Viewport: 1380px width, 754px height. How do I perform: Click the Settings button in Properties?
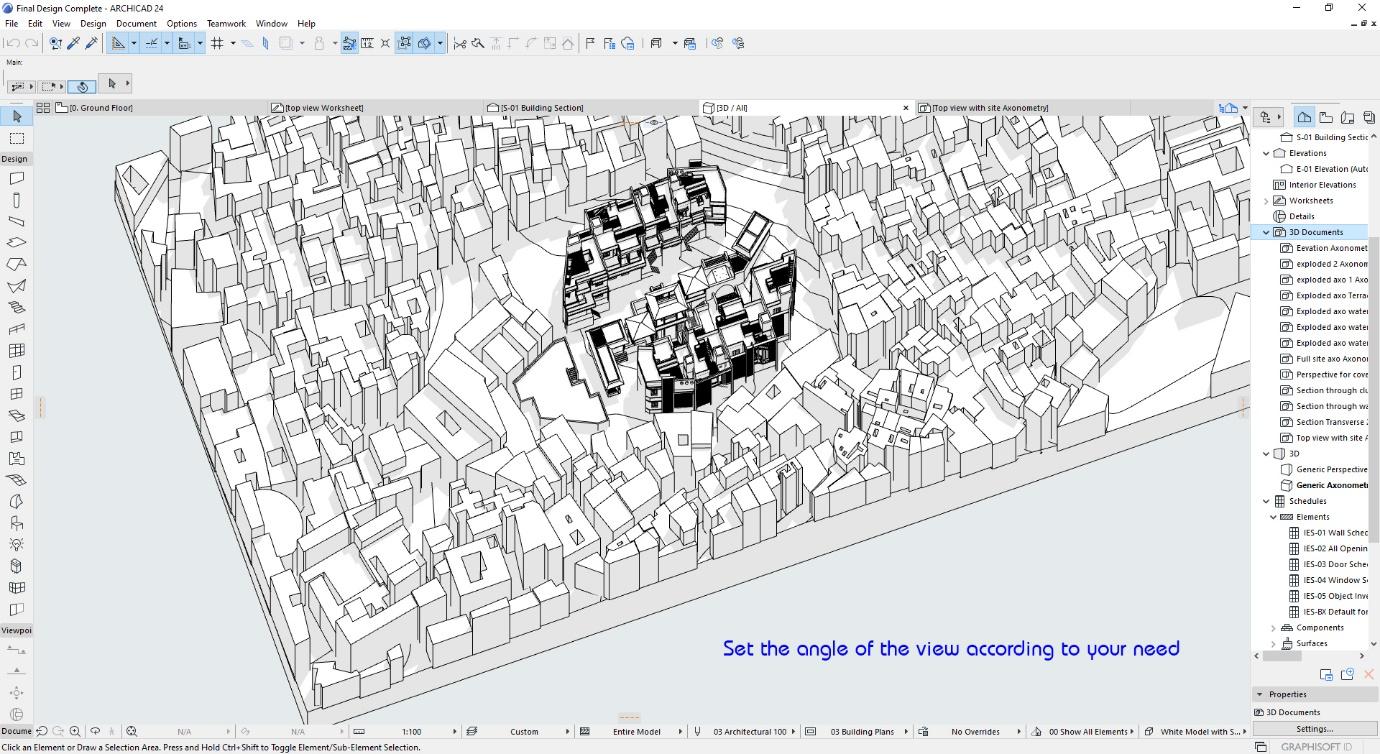1314,729
